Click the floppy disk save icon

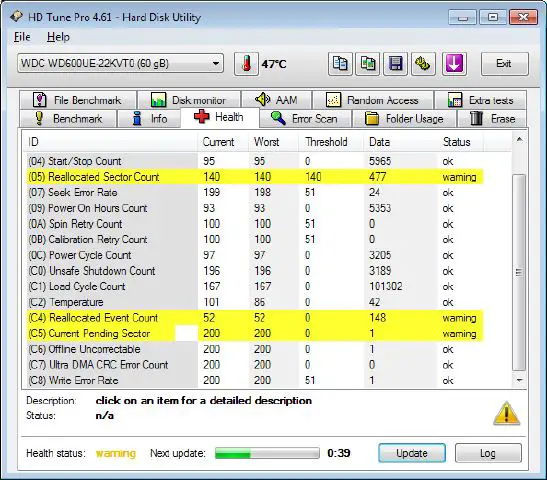(396, 64)
